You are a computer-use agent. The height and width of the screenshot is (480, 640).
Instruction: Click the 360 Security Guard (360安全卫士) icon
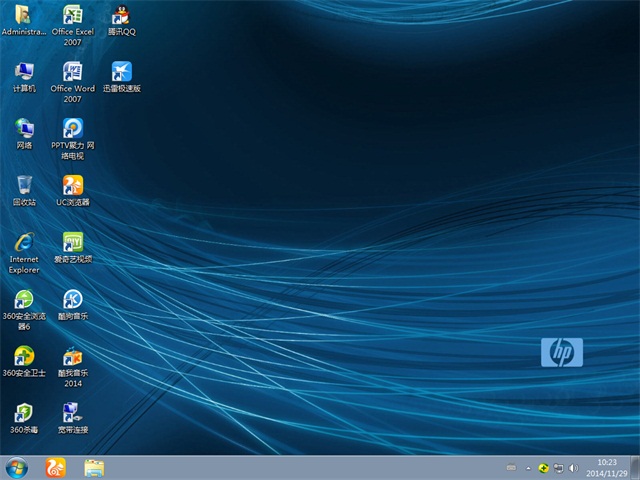(24, 357)
